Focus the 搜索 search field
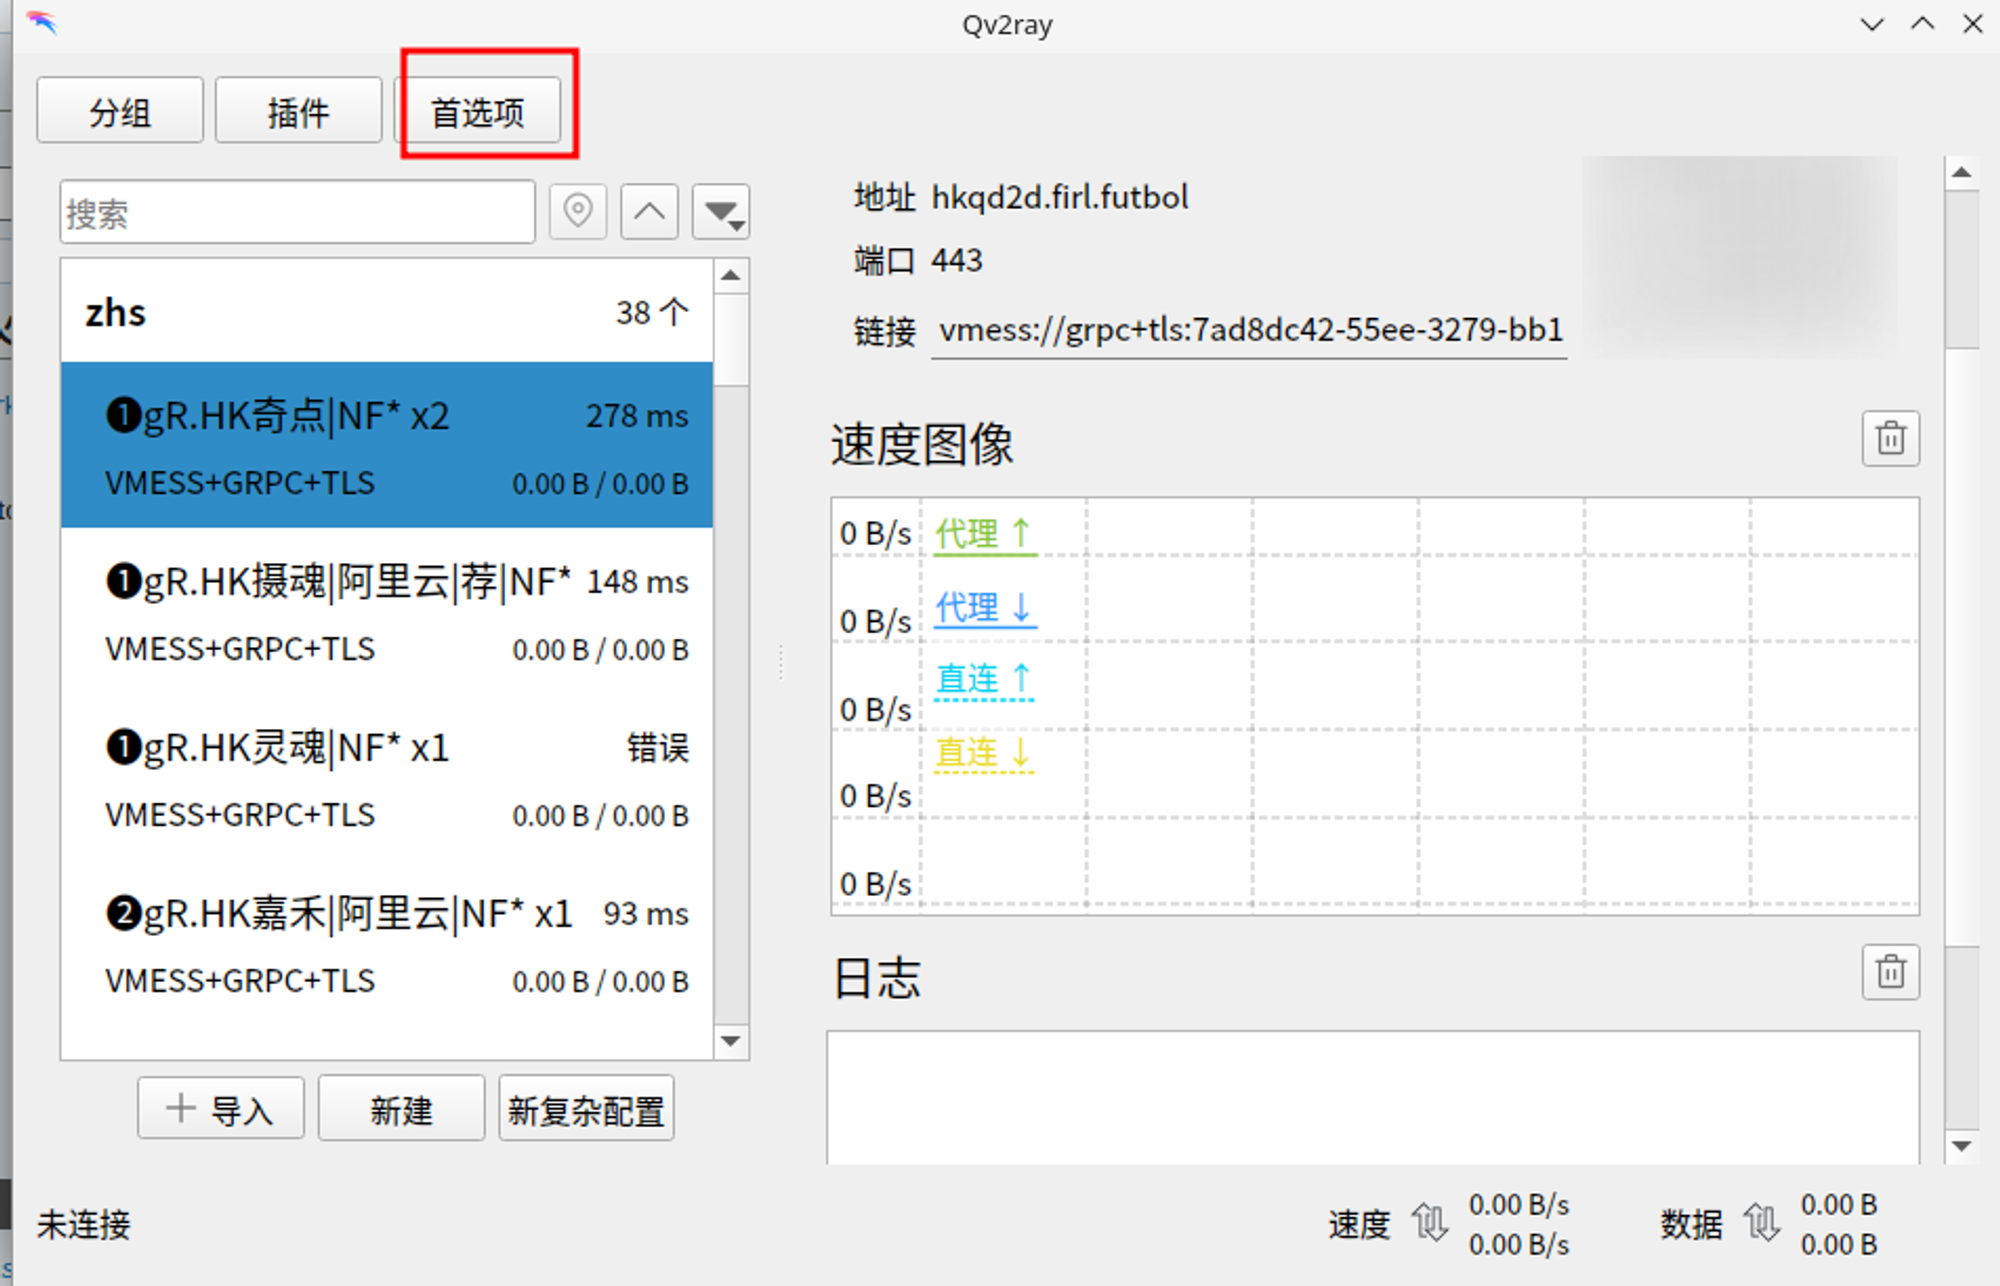Viewport: 2000px width, 1286px height. click(297, 212)
